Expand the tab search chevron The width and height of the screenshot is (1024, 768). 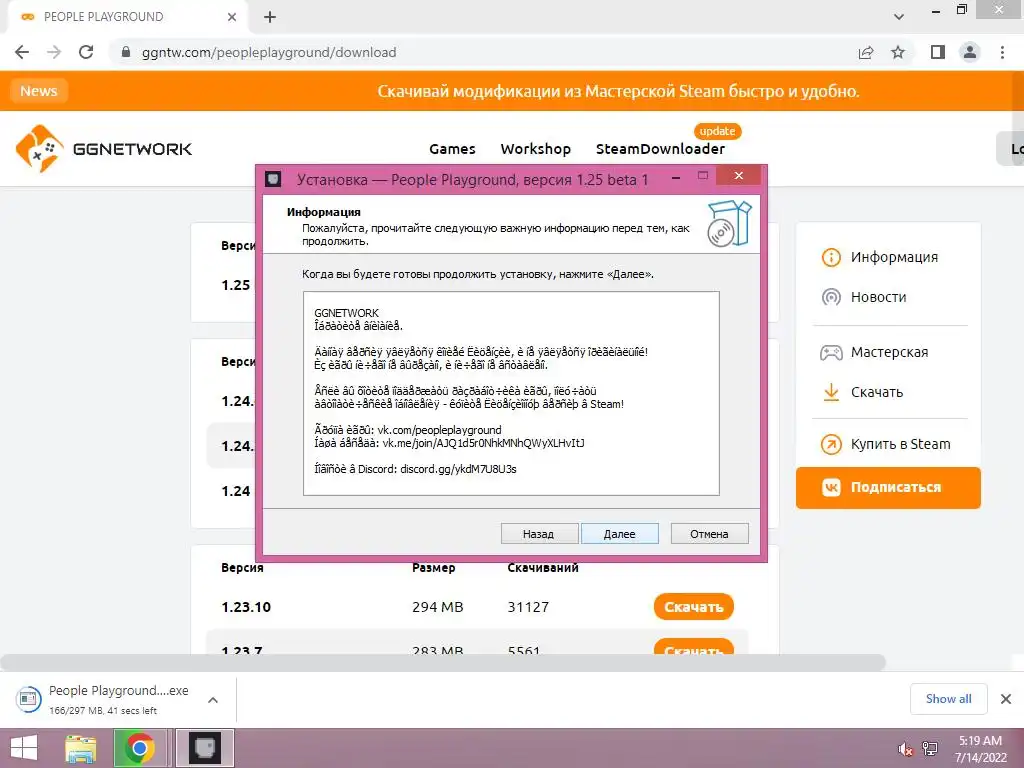pyautogui.click(x=899, y=17)
